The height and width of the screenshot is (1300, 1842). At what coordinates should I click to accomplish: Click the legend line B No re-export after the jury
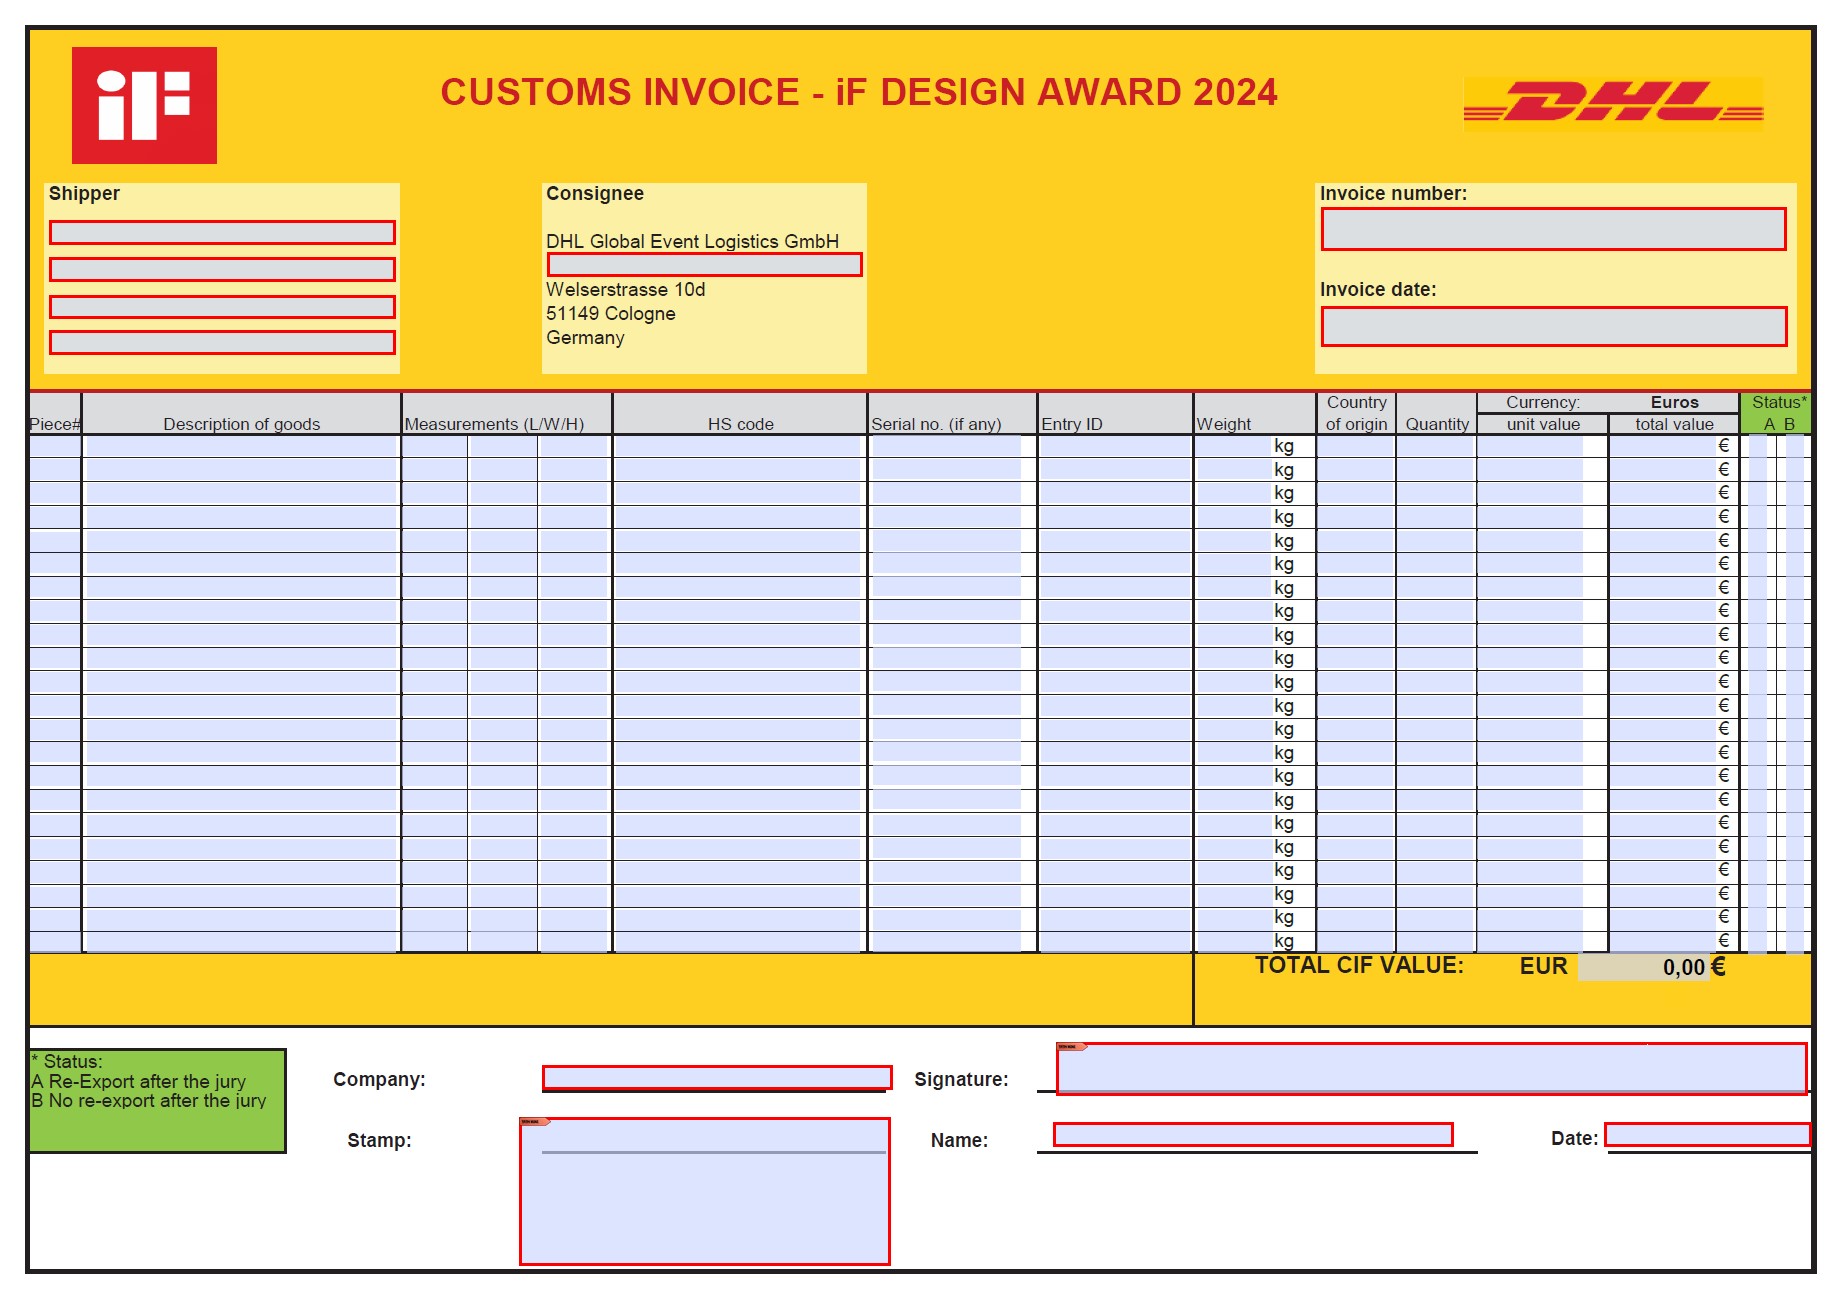point(148,1100)
